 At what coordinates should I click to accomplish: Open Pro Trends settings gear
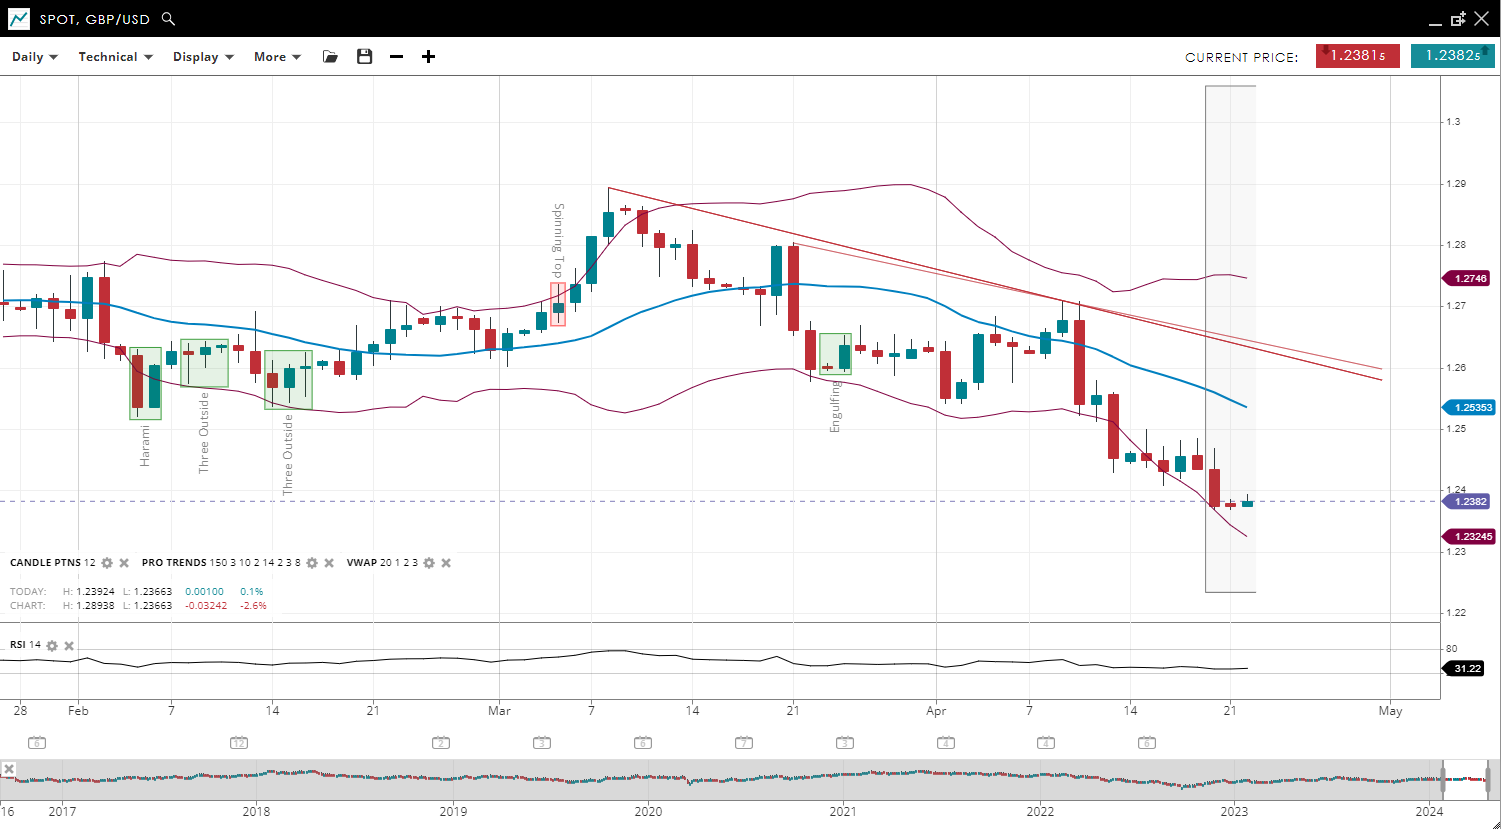[x=311, y=563]
